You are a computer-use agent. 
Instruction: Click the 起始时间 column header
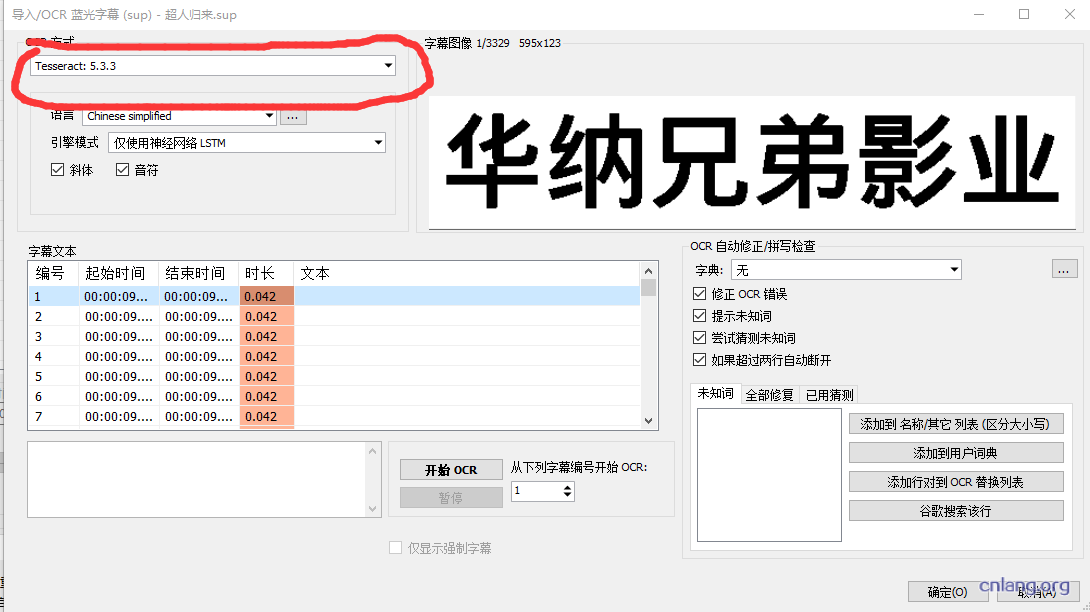tap(118, 273)
